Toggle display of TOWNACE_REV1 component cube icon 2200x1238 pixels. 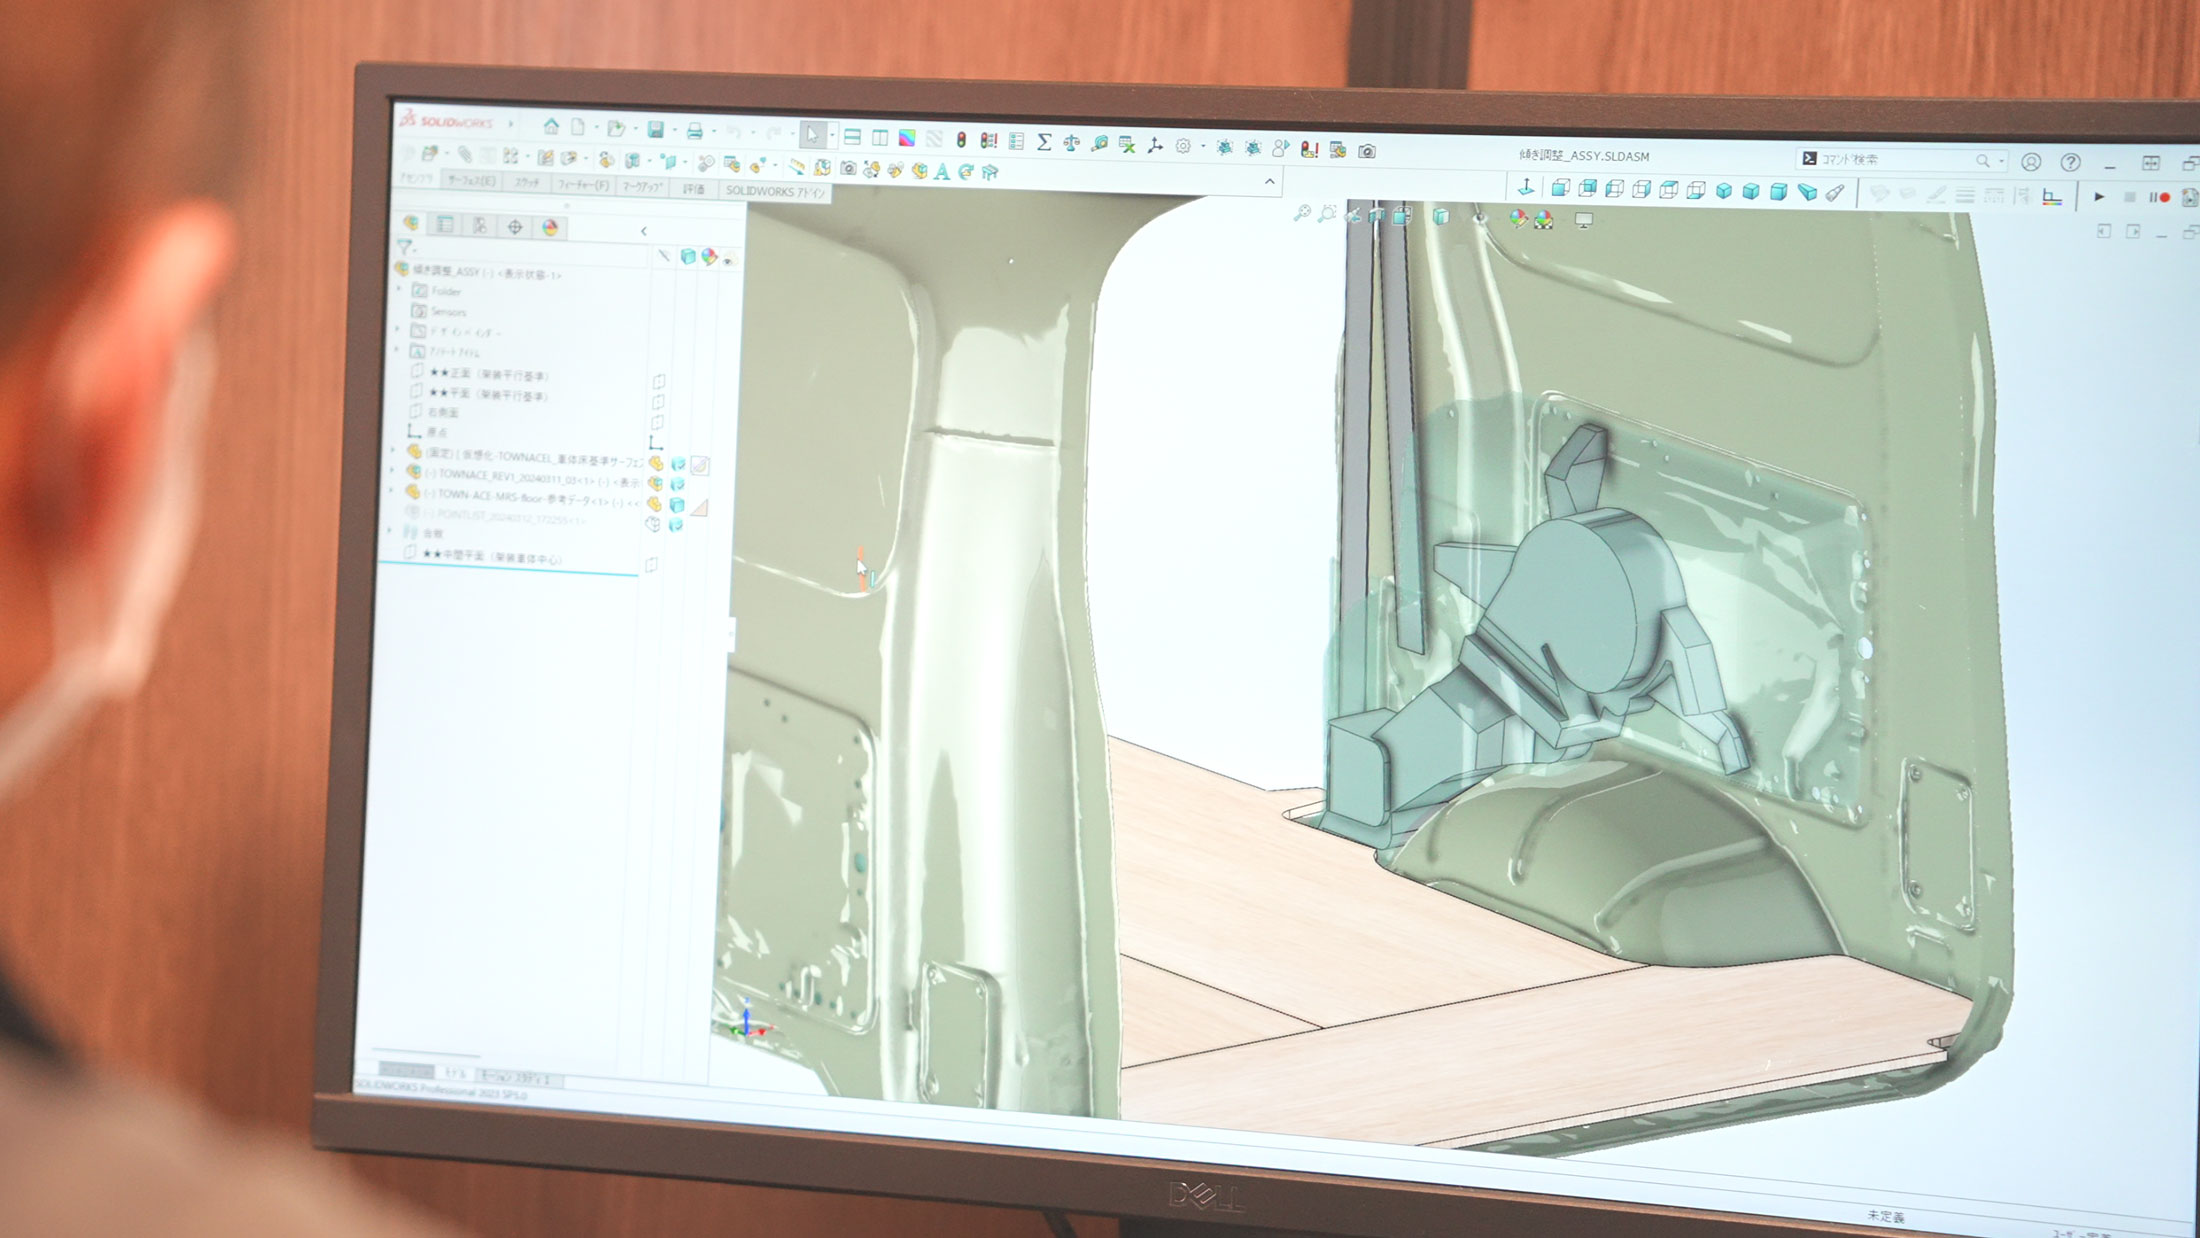pyautogui.click(x=677, y=485)
